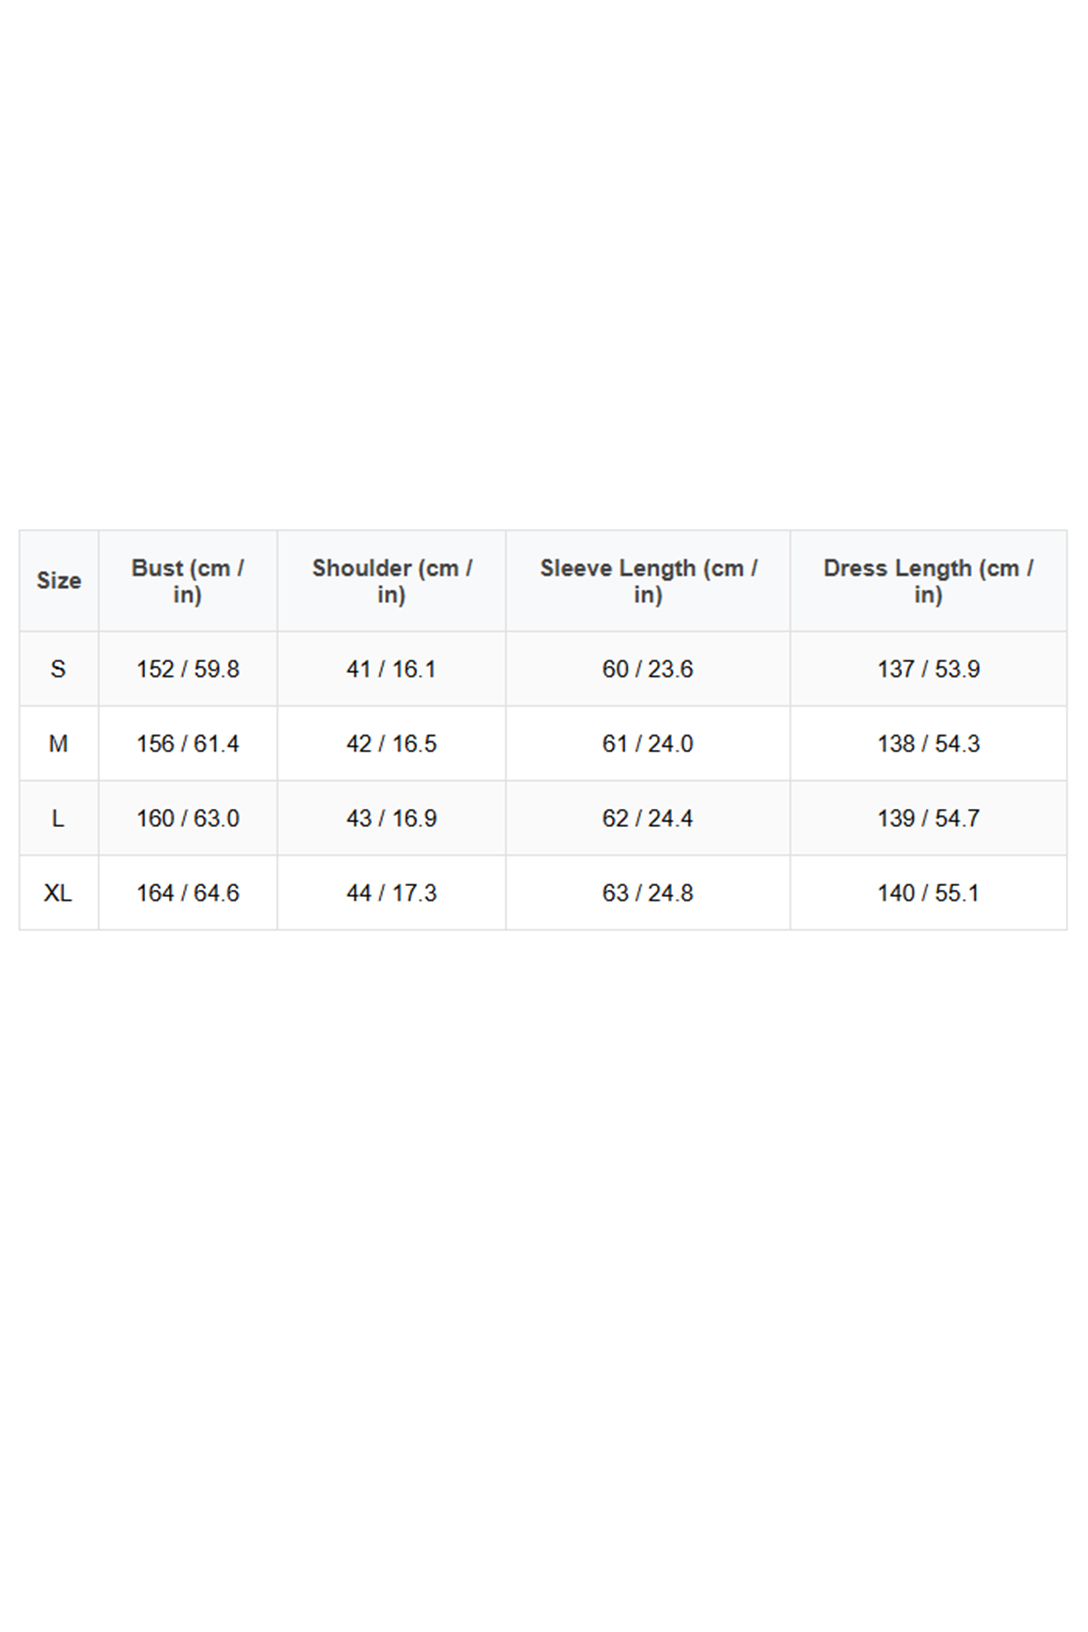Select the bust cell 156 / 61.4
The height and width of the screenshot is (1632, 1088).
[188, 744]
